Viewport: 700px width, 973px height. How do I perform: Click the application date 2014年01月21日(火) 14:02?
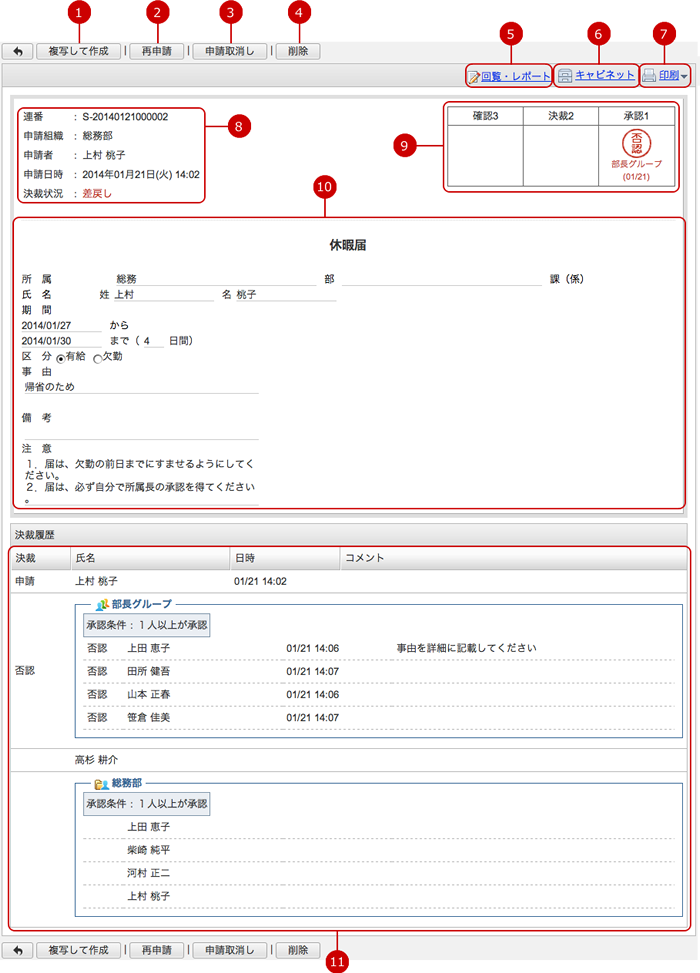[141, 174]
